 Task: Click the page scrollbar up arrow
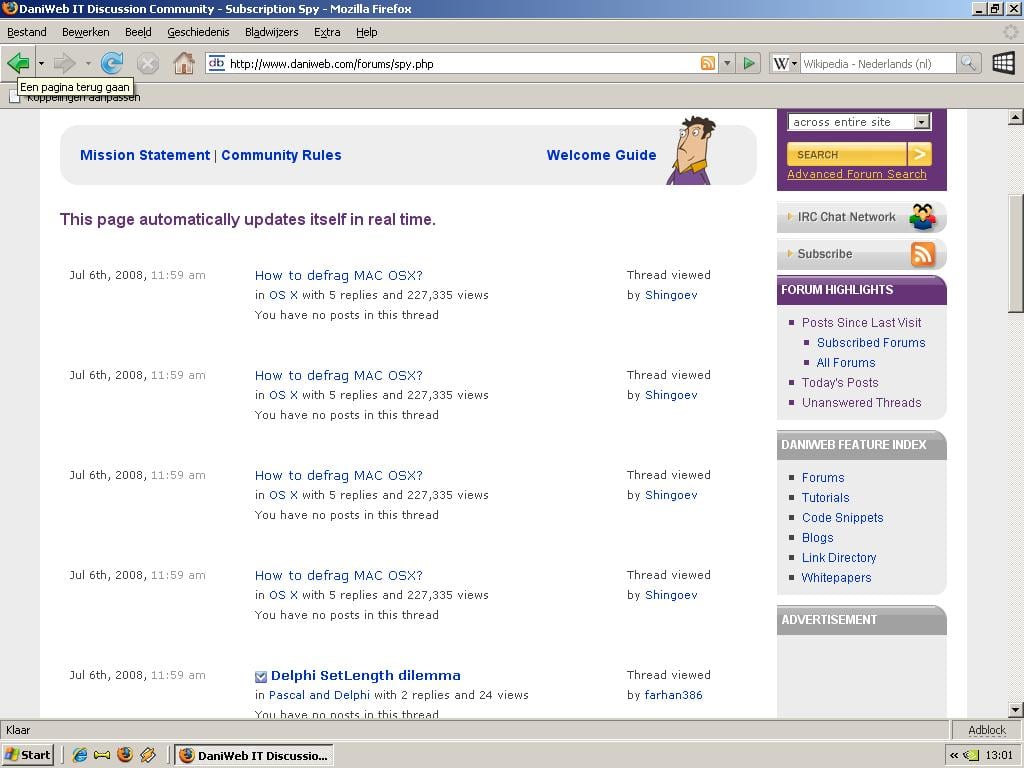(x=1015, y=118)
